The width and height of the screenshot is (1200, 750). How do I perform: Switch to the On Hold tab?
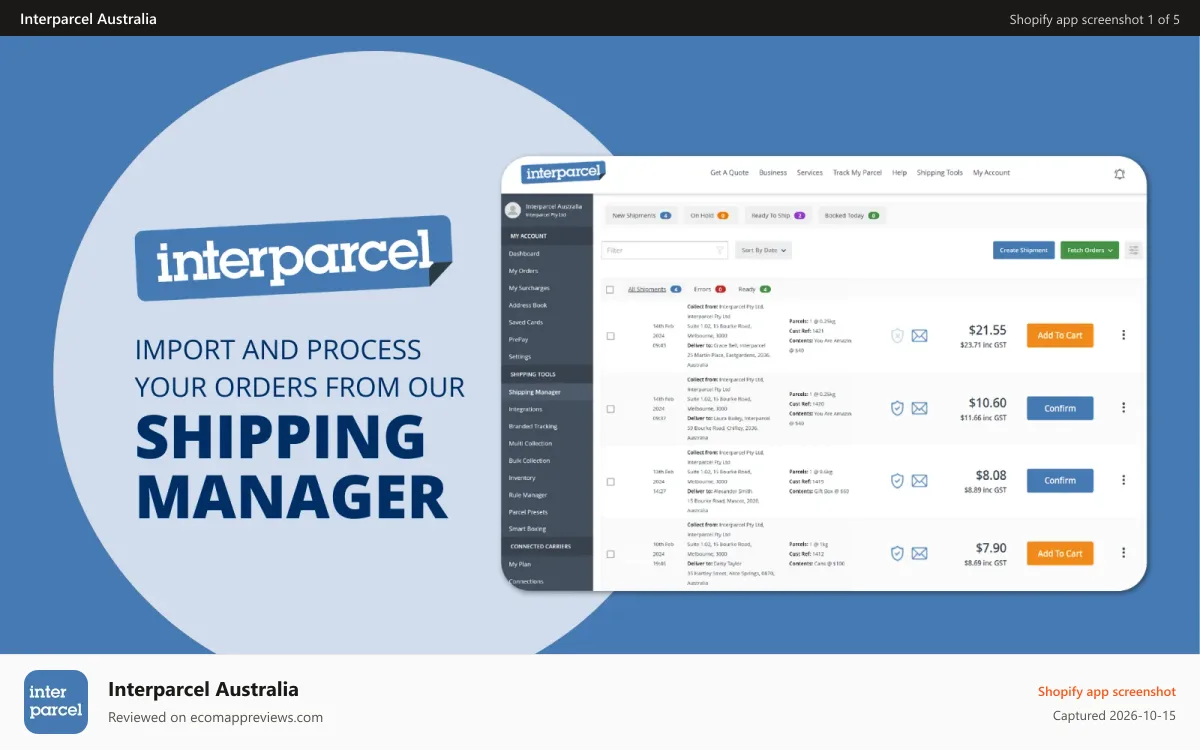[709, 215]
